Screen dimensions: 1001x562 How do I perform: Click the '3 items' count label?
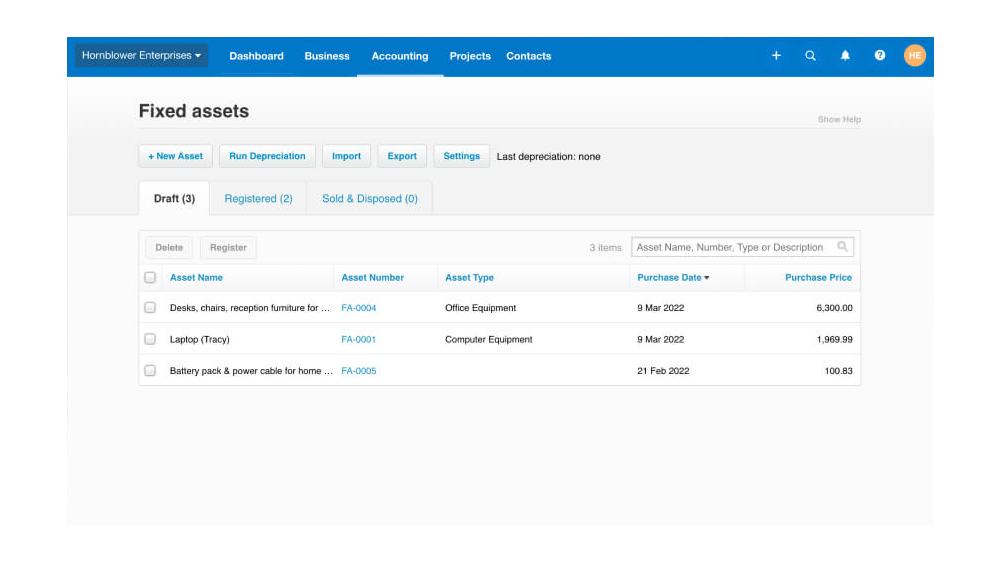click(605, 247)
